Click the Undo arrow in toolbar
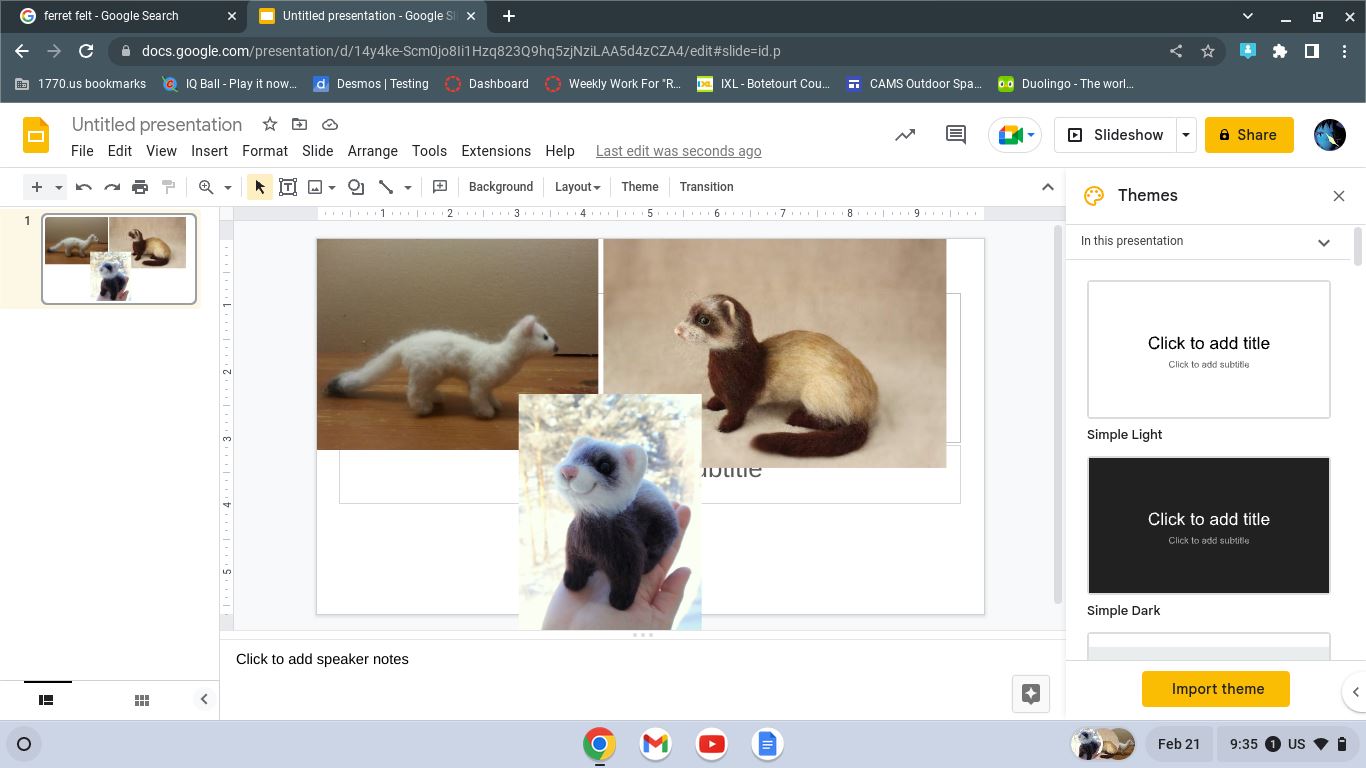The width and height of the screenshot is (1366, 768). click(x=84, y=187)
